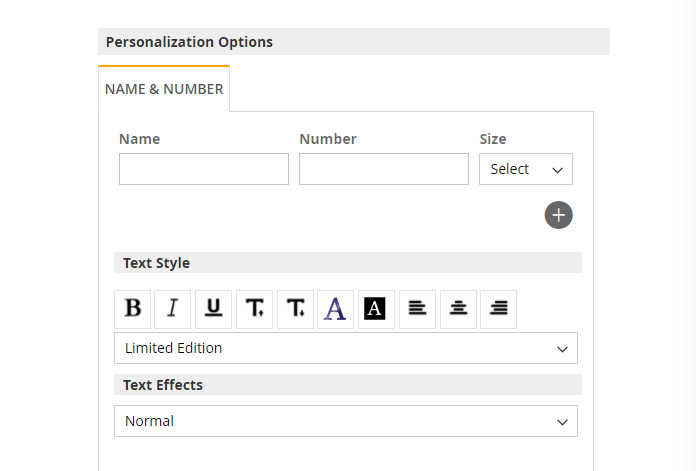696x471 pixels.
Task: Align text to the left
Action: pyautogui.click(x=417, y=309)
